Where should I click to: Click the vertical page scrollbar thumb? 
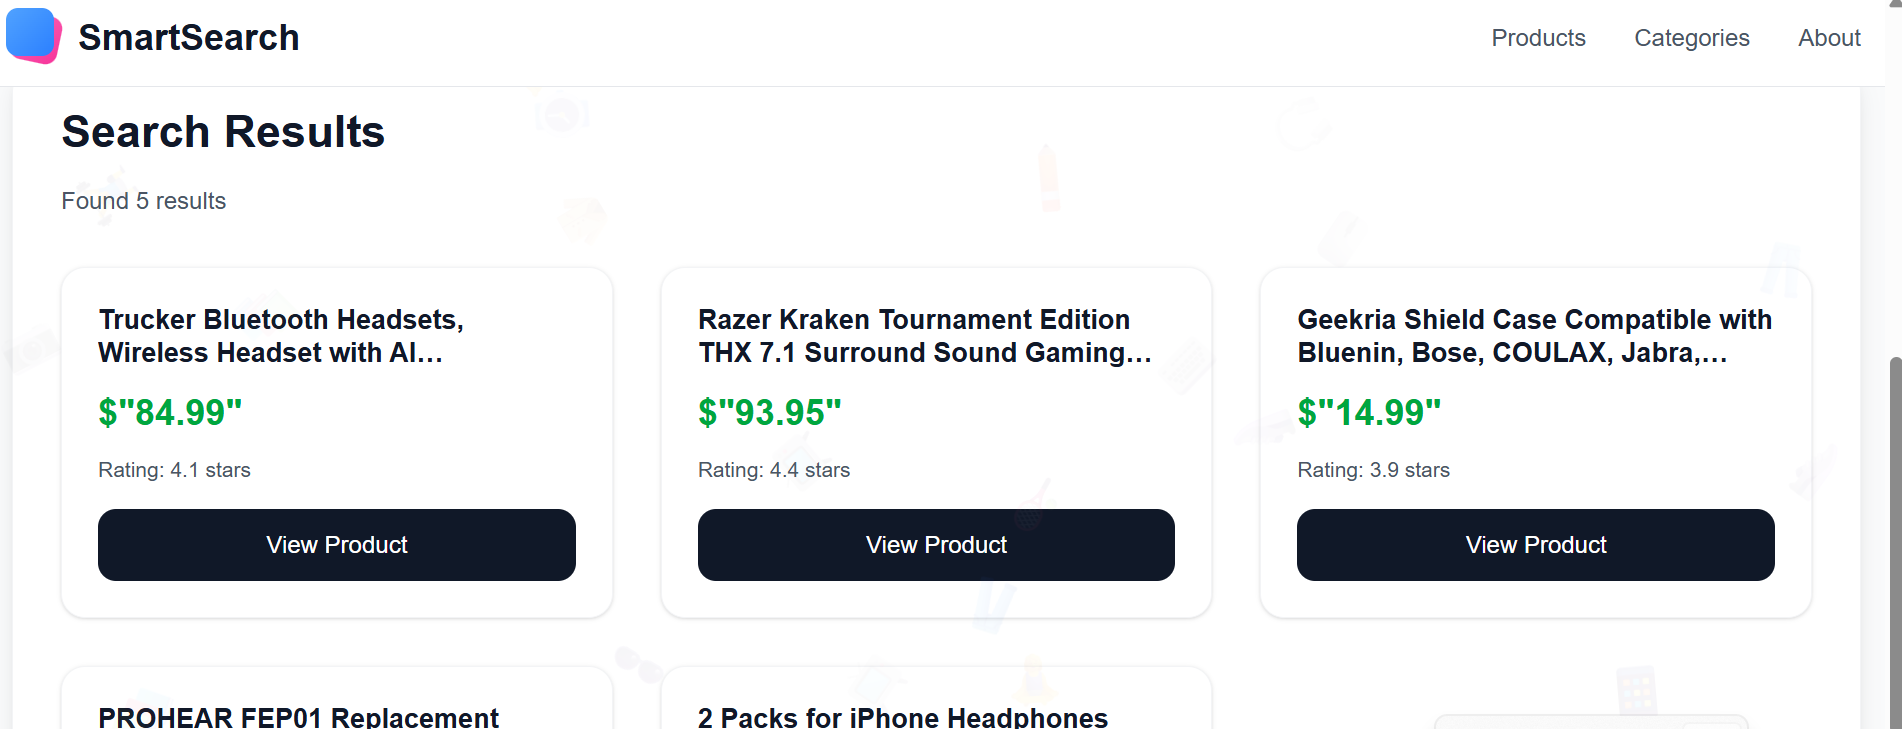pos(1894,540)
